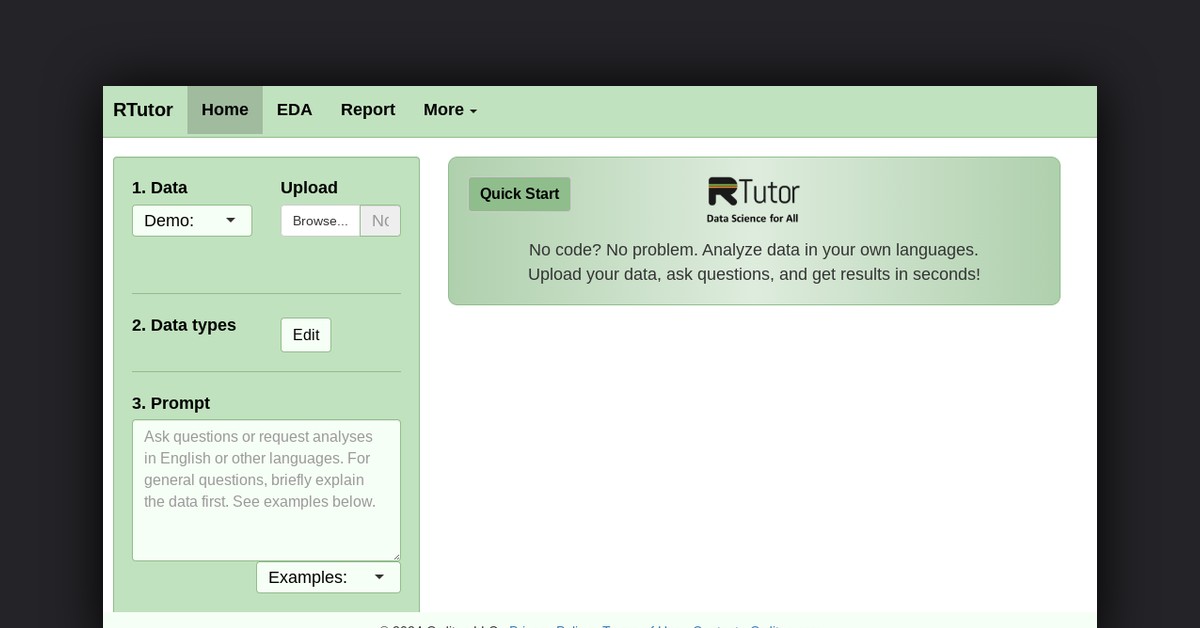Switch to the EDA tab

pos(294,110)
